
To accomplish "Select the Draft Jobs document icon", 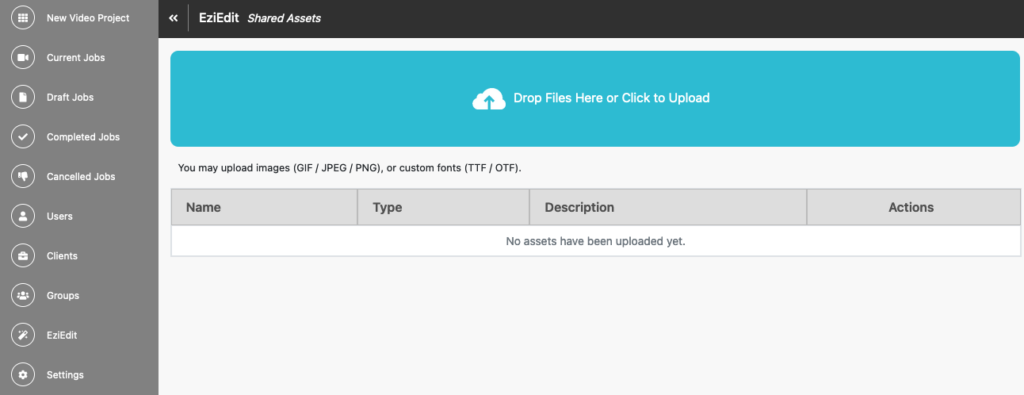I will click(23, 97).
